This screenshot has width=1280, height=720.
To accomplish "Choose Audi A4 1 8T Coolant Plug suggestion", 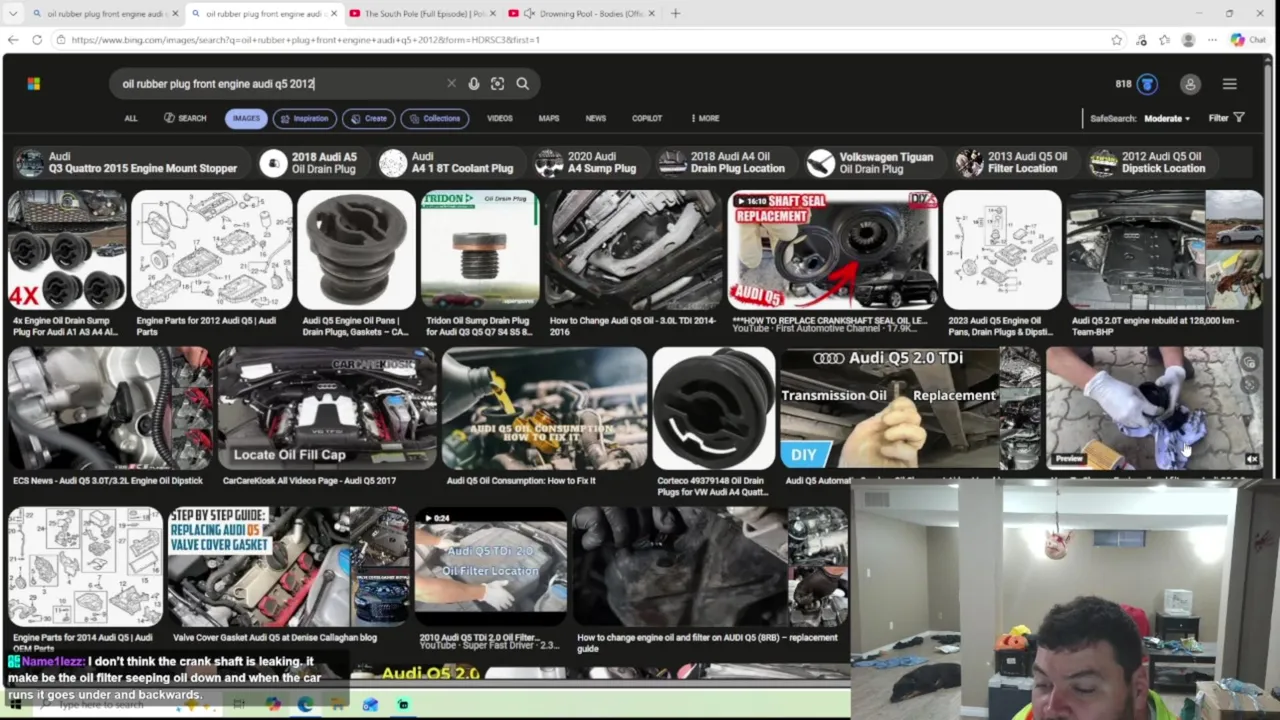I will (x=449, y=163).
